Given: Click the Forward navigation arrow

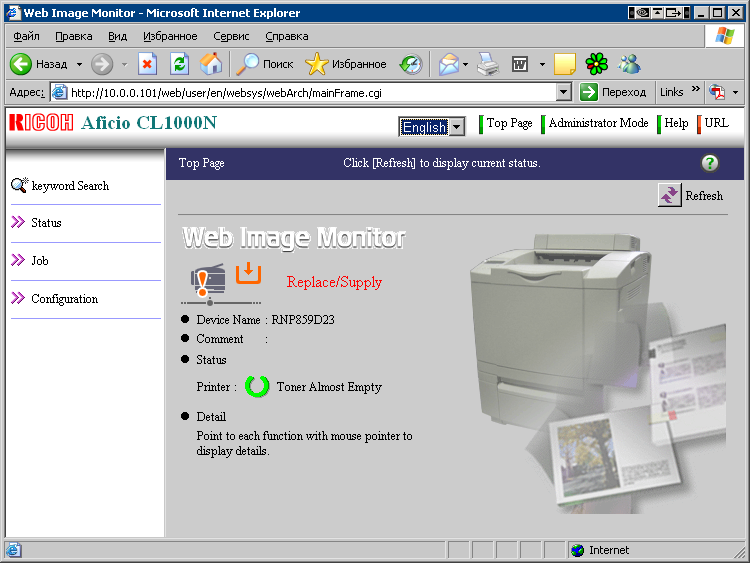Looking at the screenshot, I should pyautogui.click(x=102, y=64).
